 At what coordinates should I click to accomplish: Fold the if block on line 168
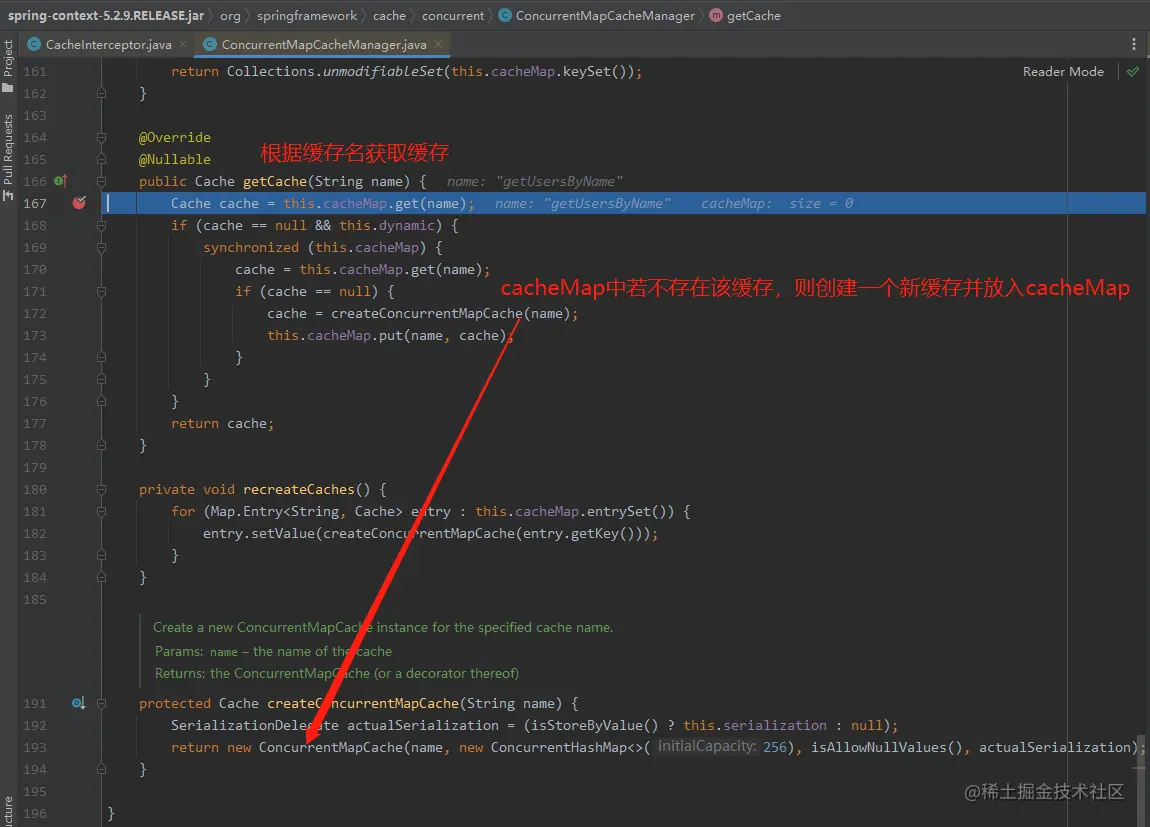click(x=101, y=225)
